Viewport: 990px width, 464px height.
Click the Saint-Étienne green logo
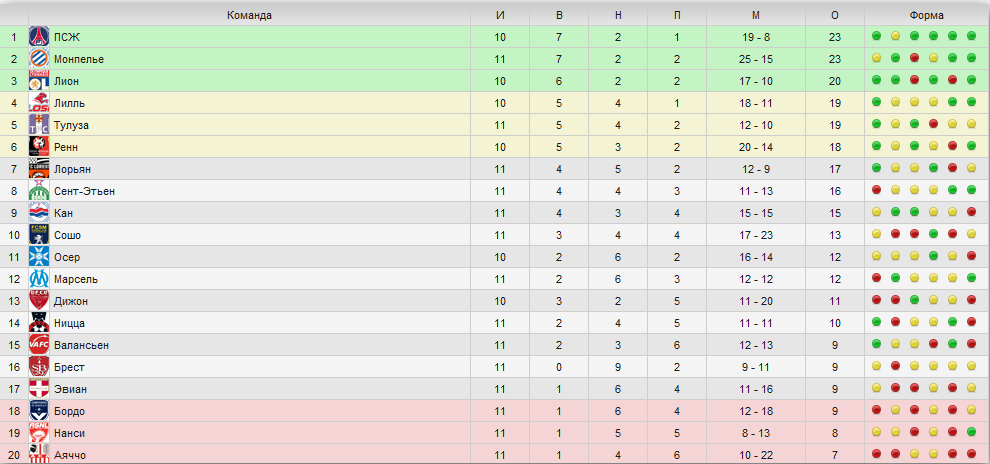[39, 191]
